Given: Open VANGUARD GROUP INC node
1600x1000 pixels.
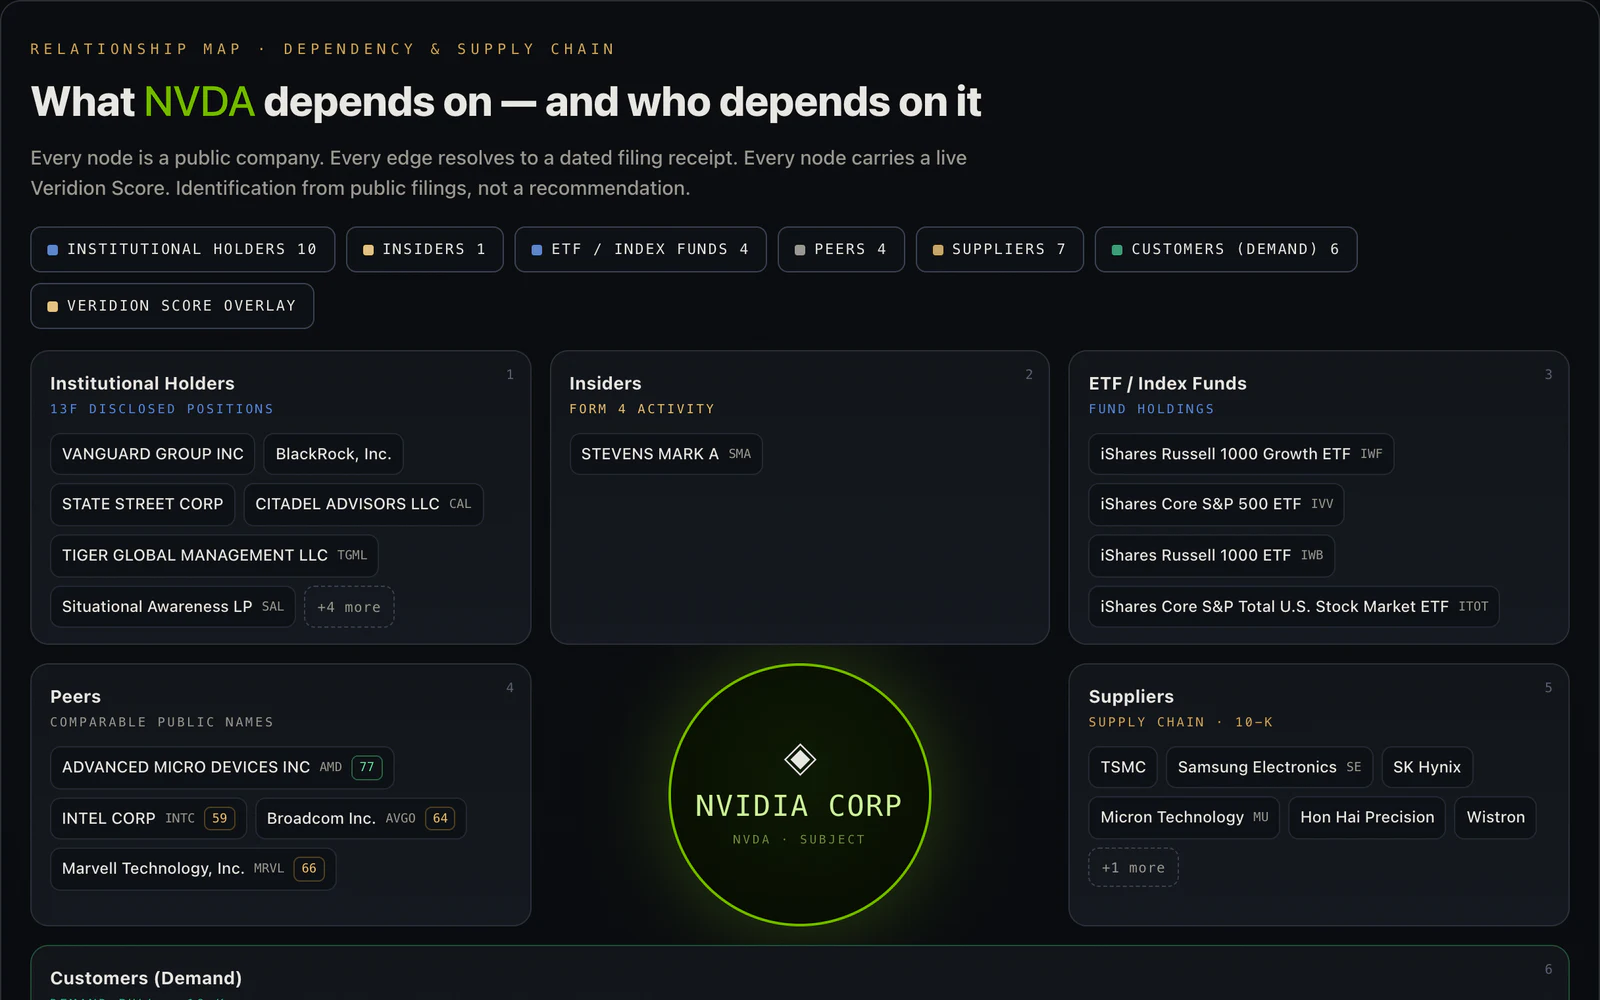Looking at the screenshot, I should pyautogui.click(x=153, y=454).
